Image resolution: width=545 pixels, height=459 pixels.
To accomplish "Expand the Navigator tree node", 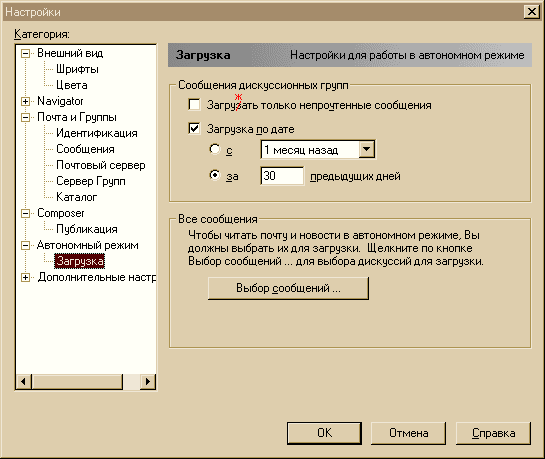I will (x=25, y=101).
